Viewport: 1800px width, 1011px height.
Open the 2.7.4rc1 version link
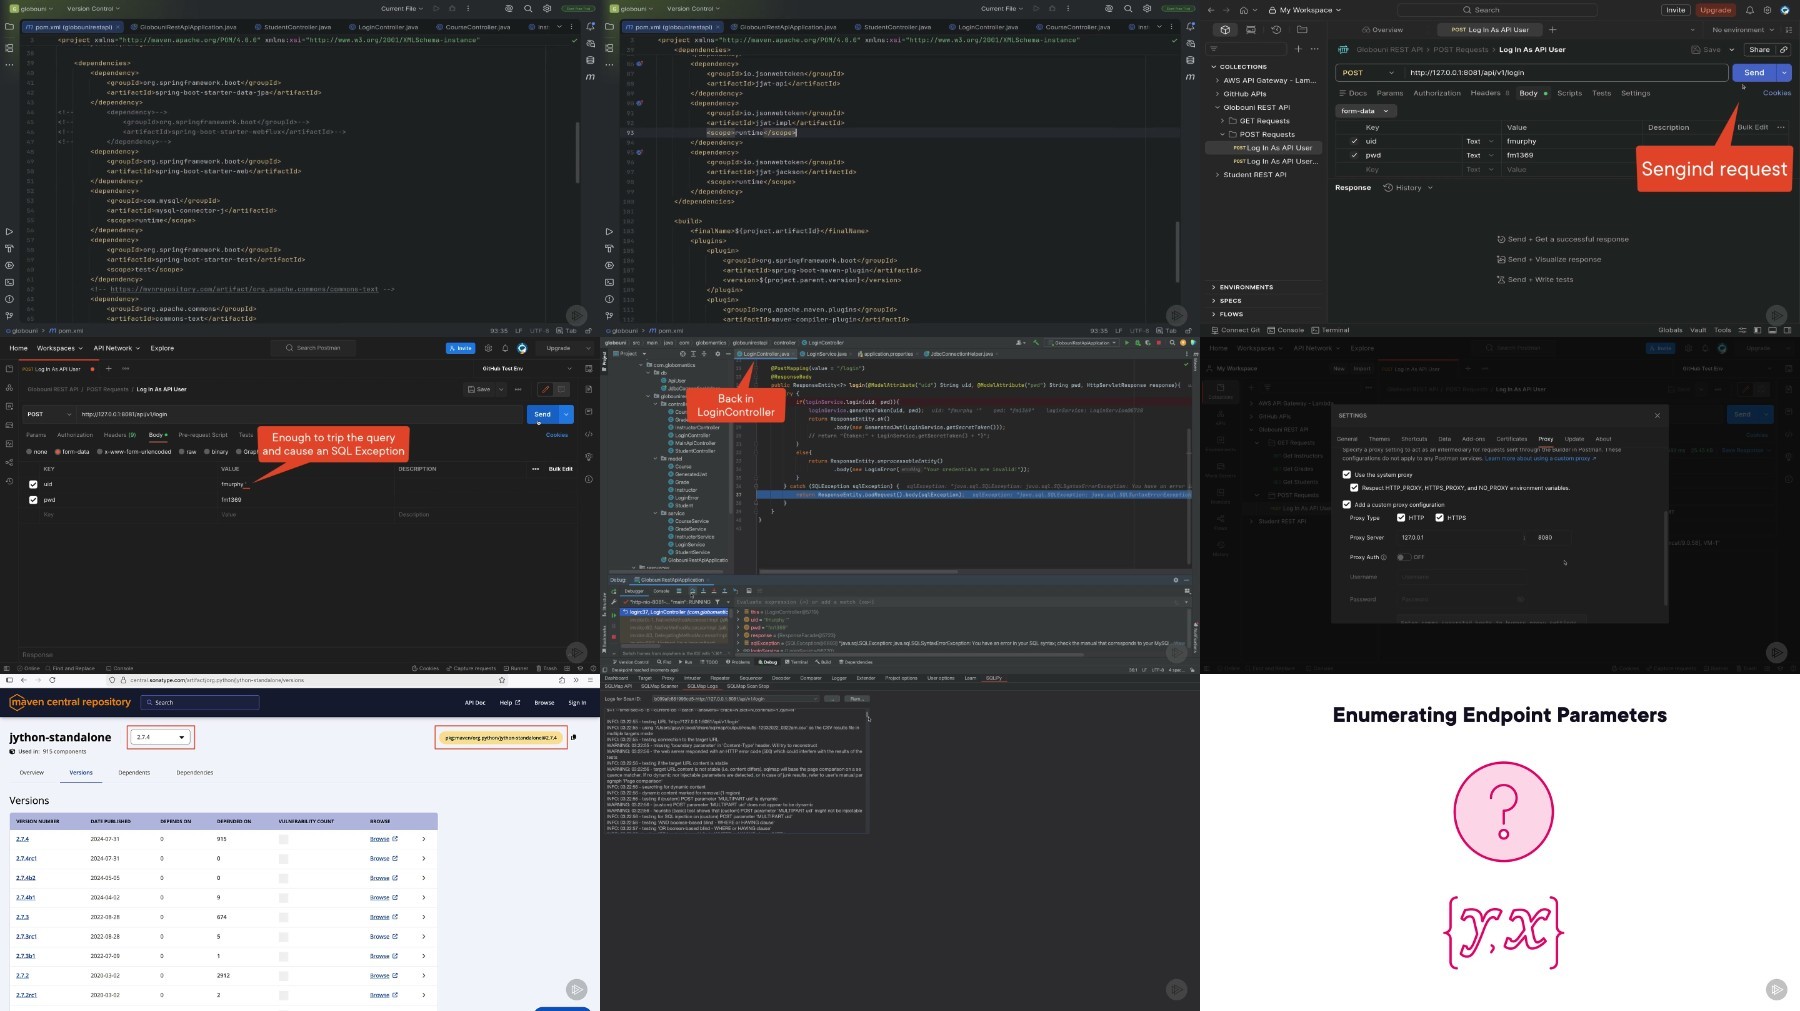pos(26,858)
